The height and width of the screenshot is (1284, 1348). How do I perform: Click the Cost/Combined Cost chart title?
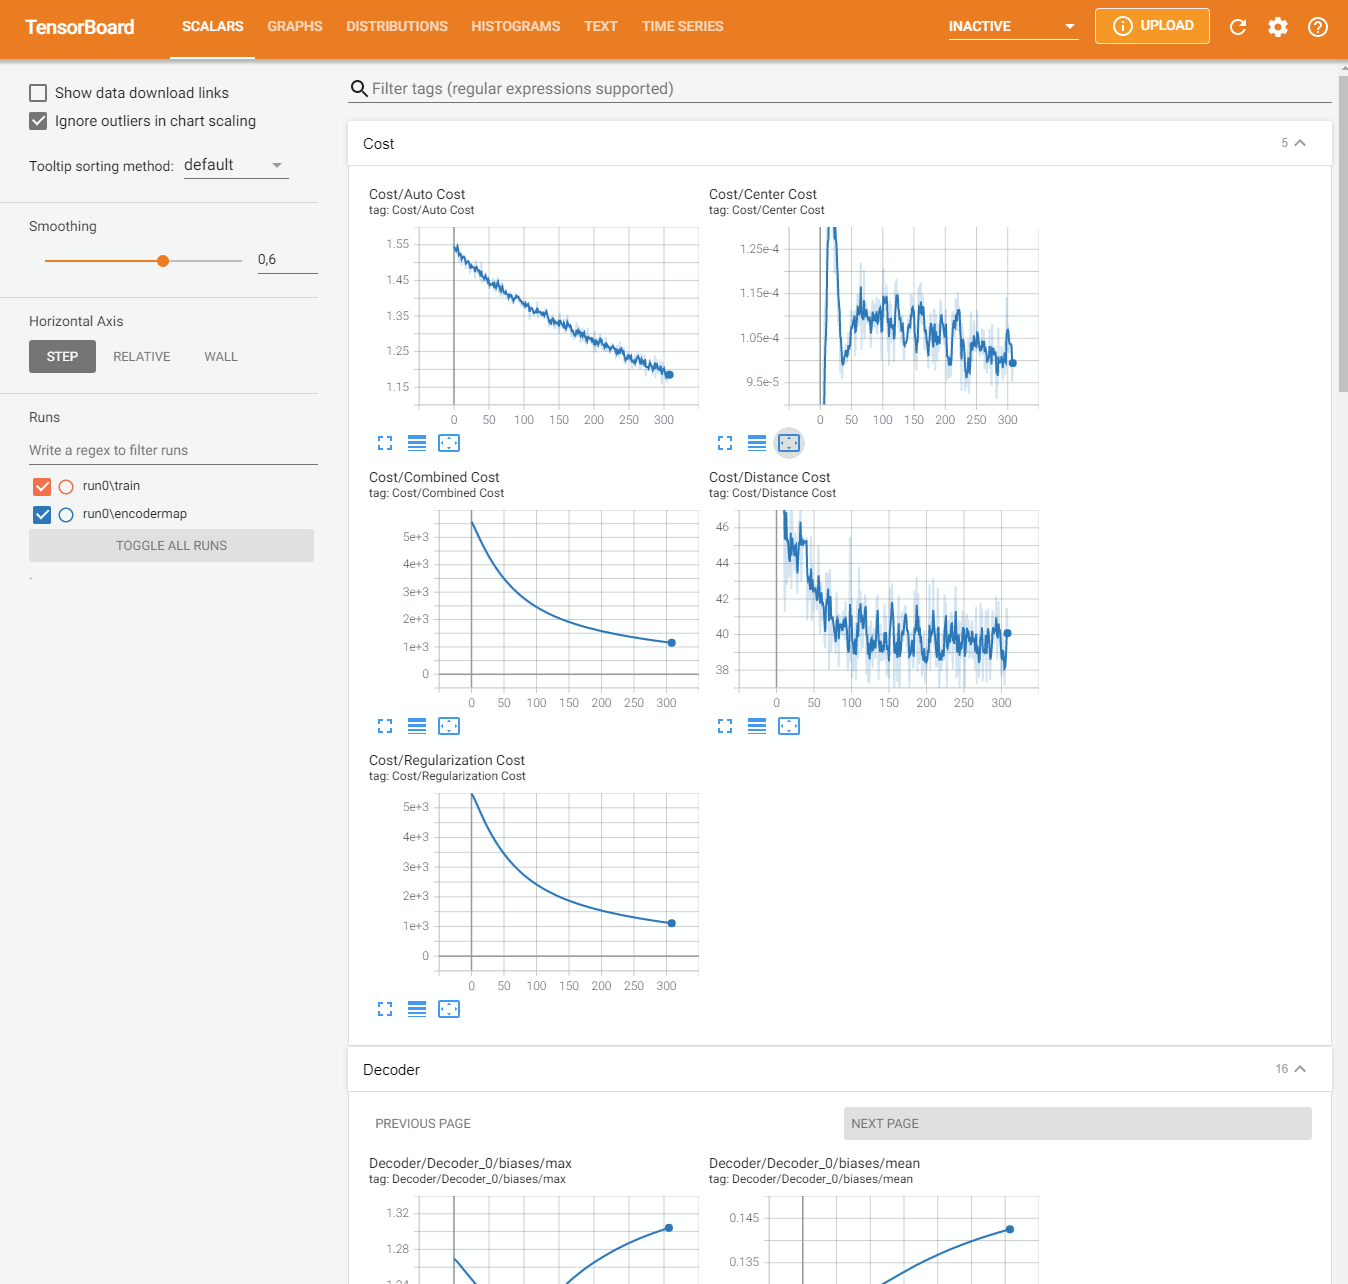[434, 478]
